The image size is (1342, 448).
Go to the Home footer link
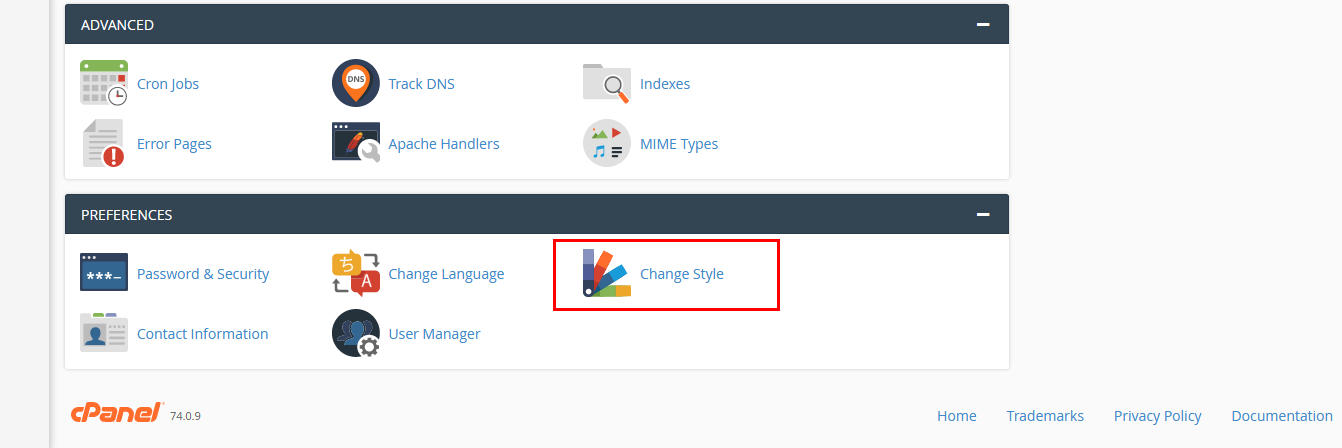point(957,416)
